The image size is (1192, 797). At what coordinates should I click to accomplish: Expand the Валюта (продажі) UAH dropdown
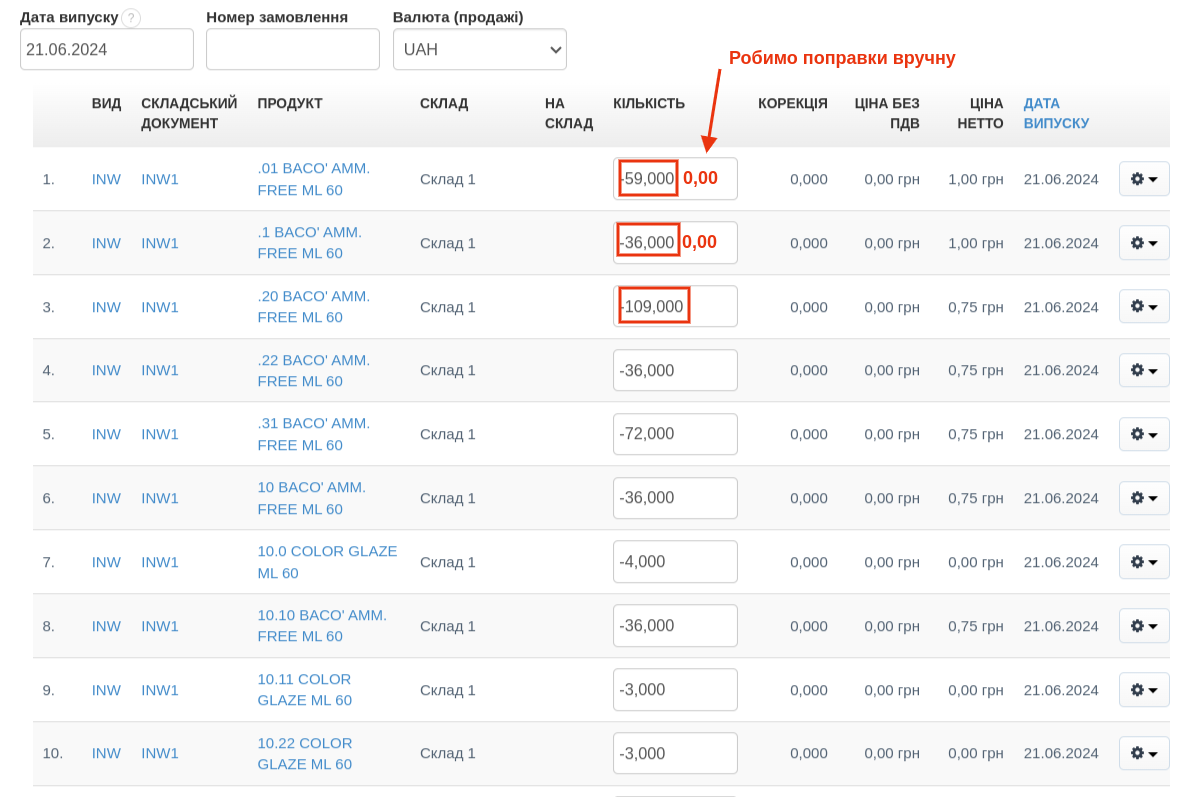[479, 49]
